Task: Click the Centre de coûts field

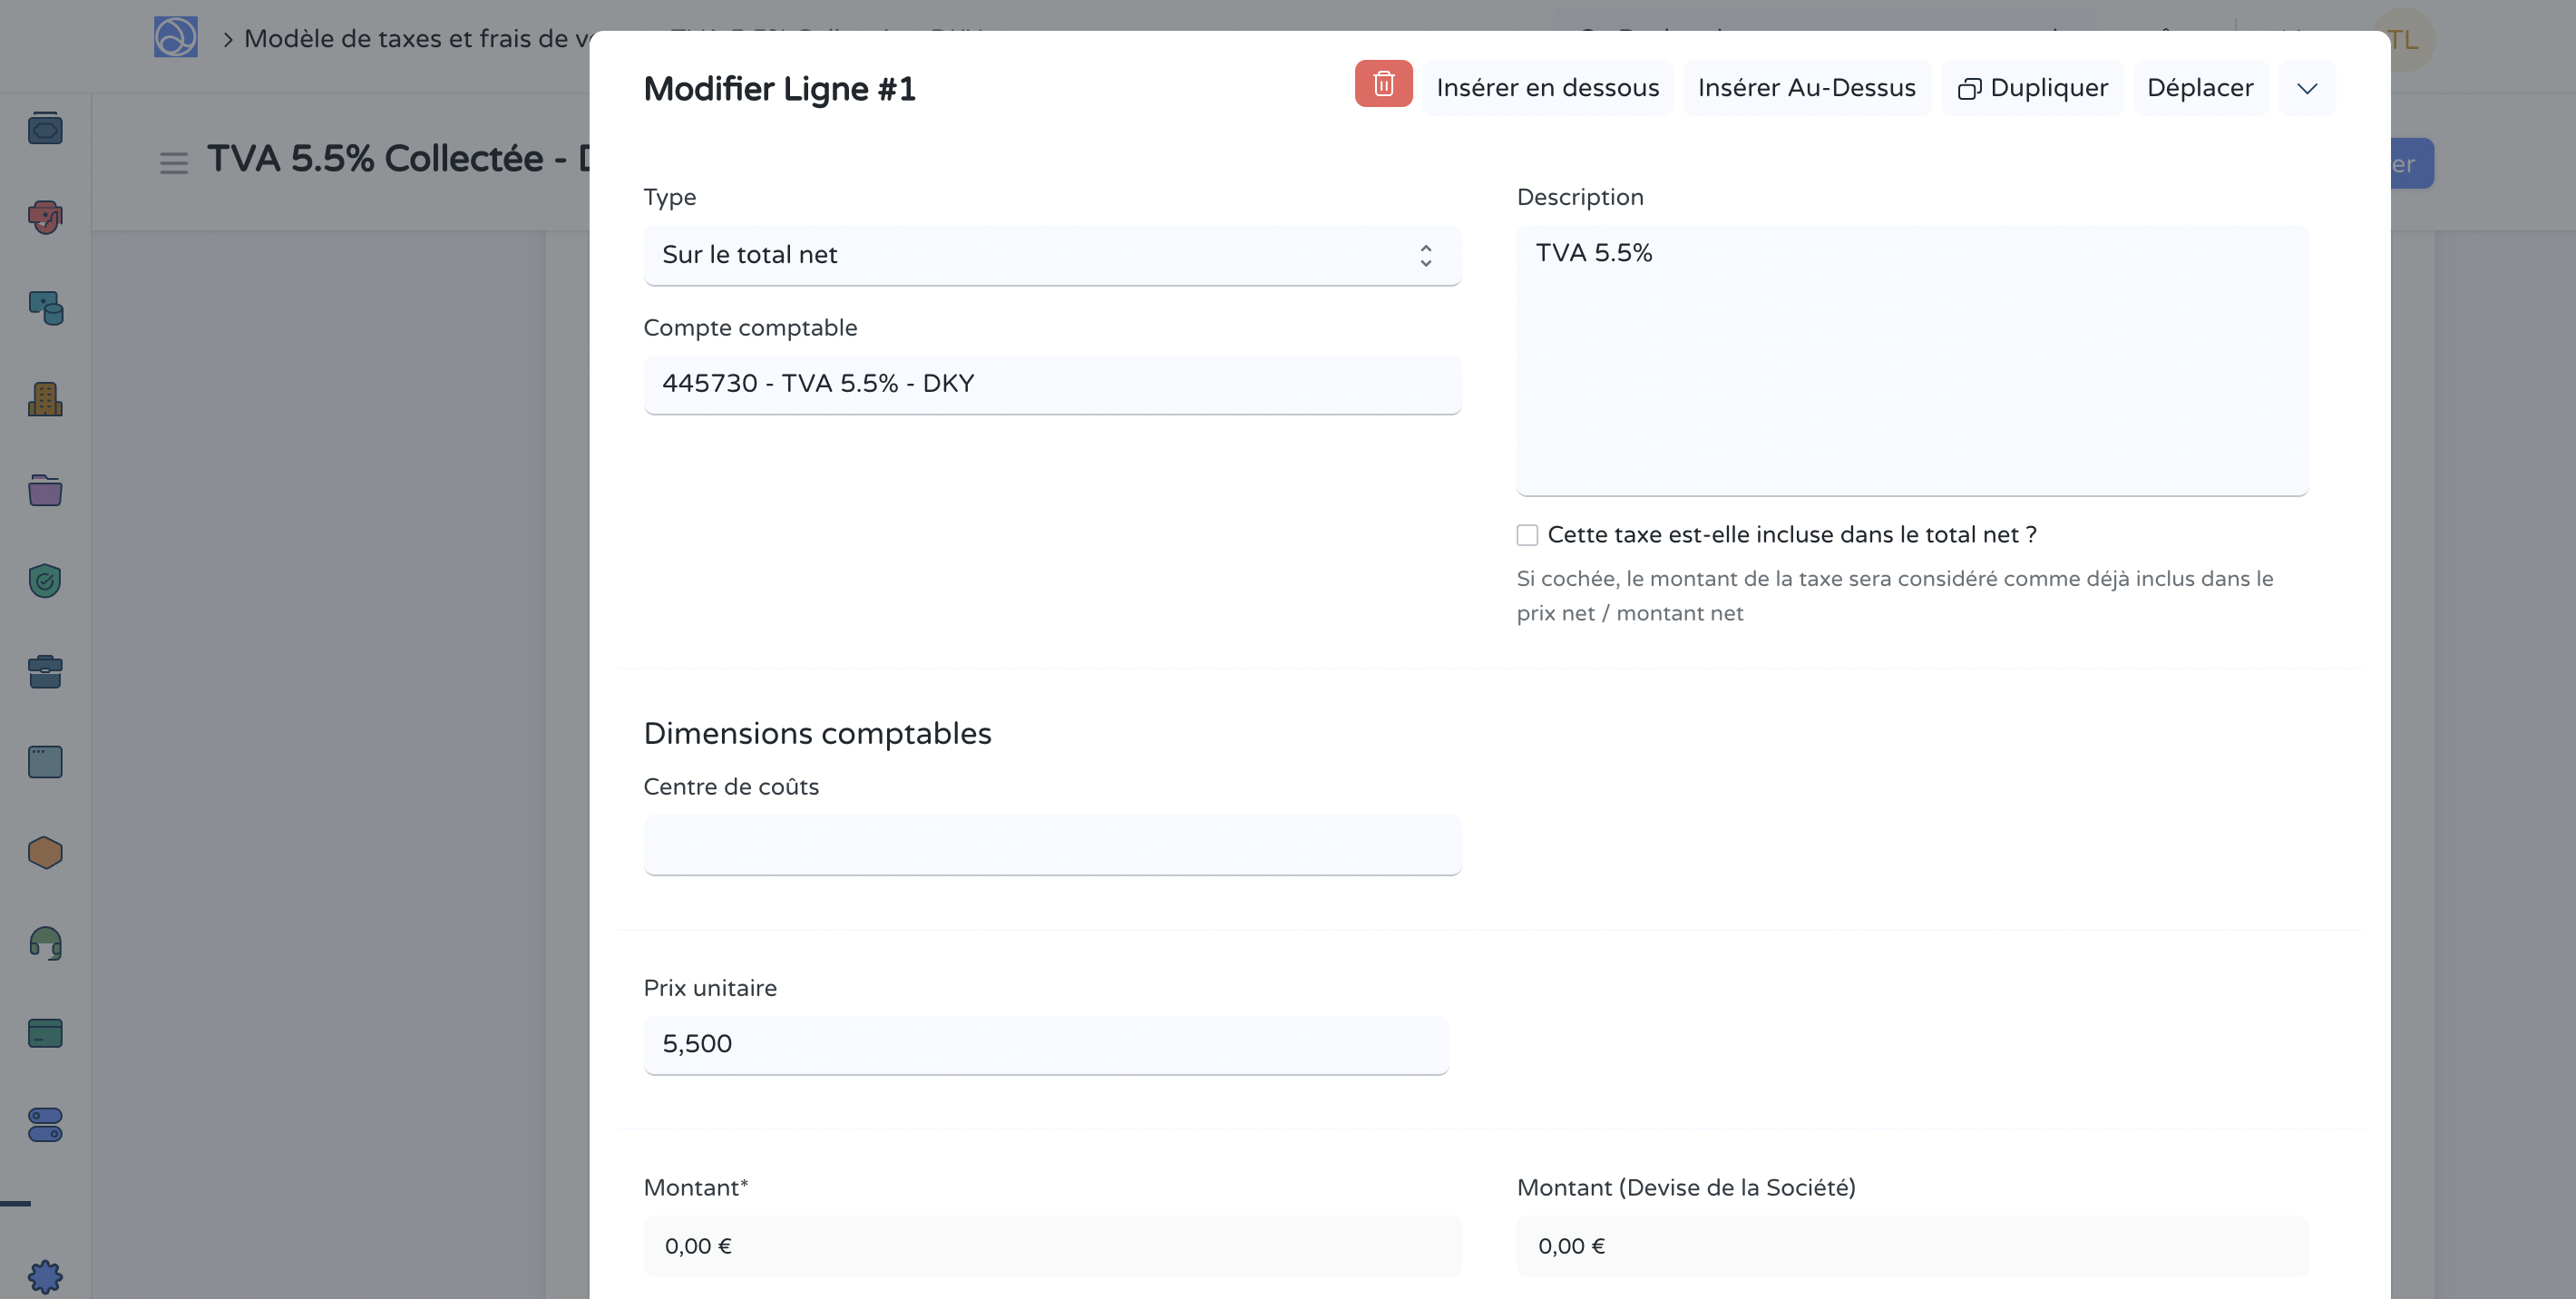Action: (x=1051, y=845)
